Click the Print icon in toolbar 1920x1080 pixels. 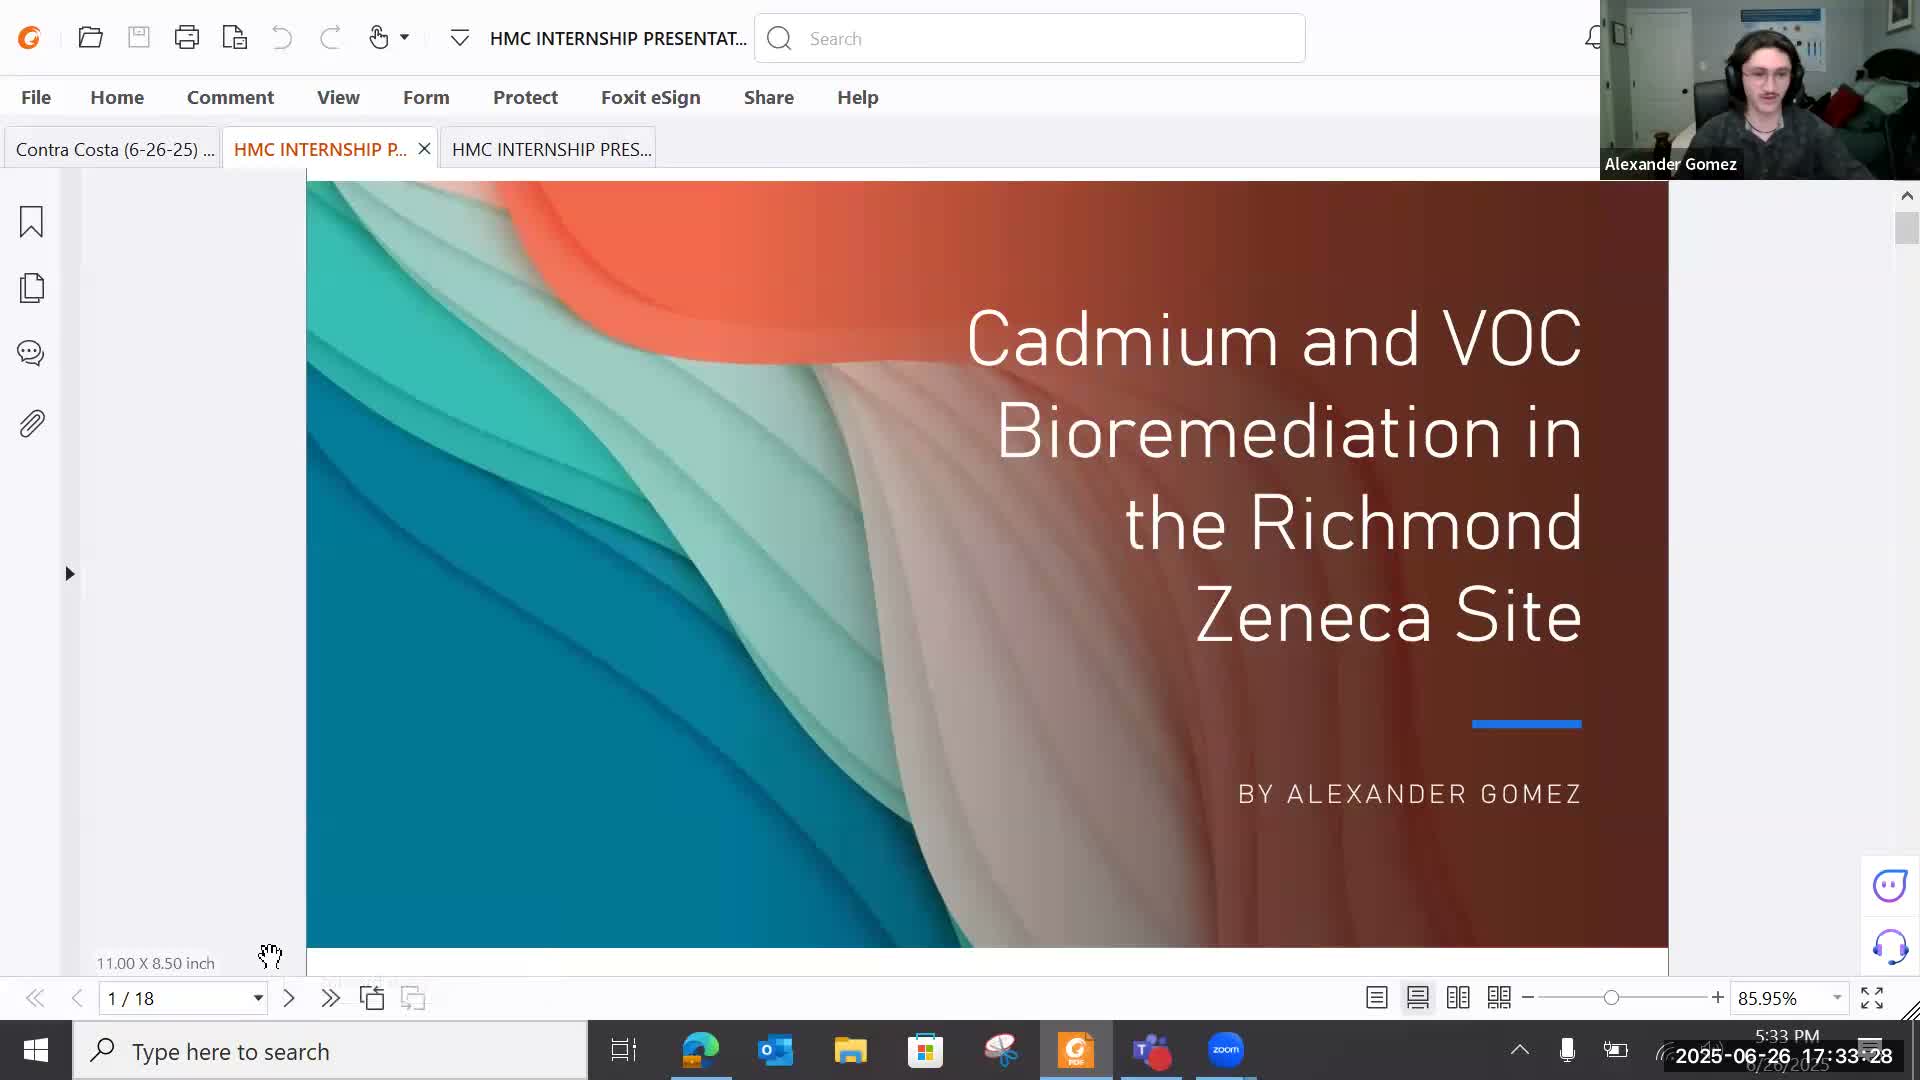pyautogui.click(x=186, y=38)
